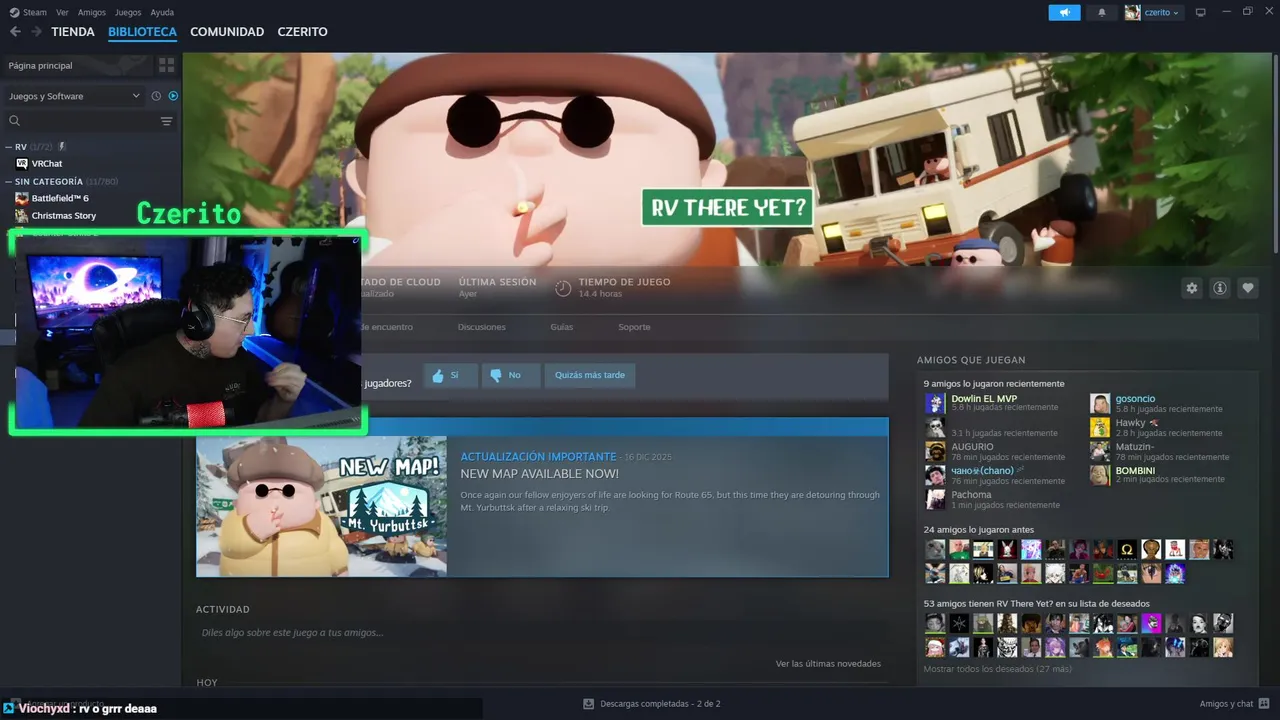Open the czerito account dropdown

click(x=1153, y=12)
